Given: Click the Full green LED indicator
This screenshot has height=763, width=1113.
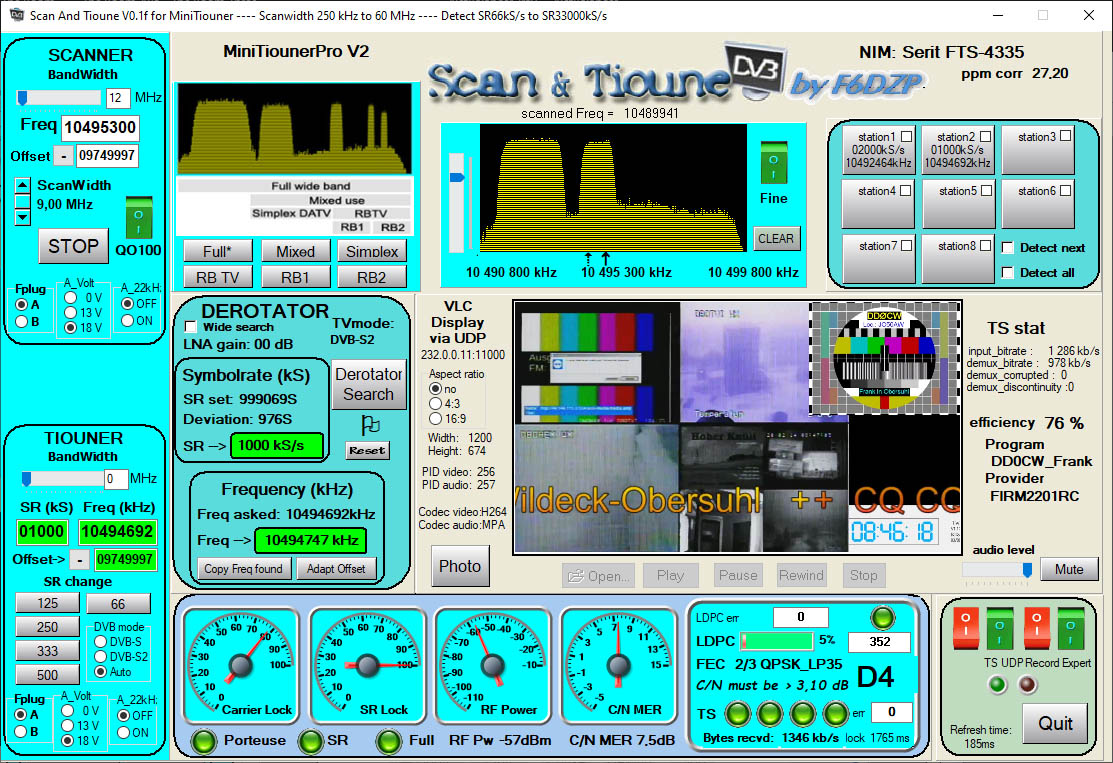Looking at the screenshot, I should [388, 741].
